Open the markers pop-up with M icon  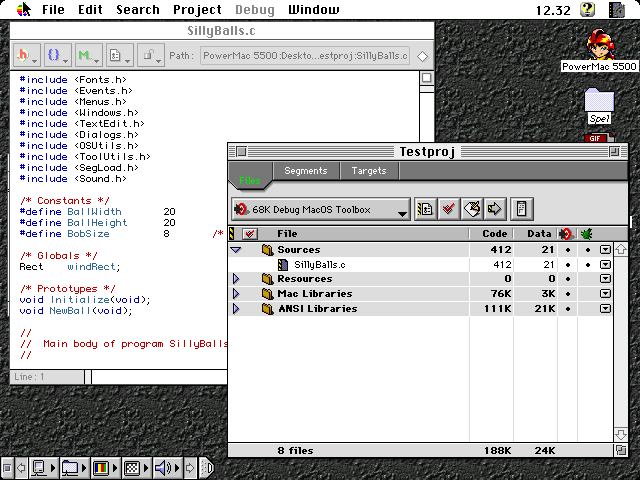88,55
